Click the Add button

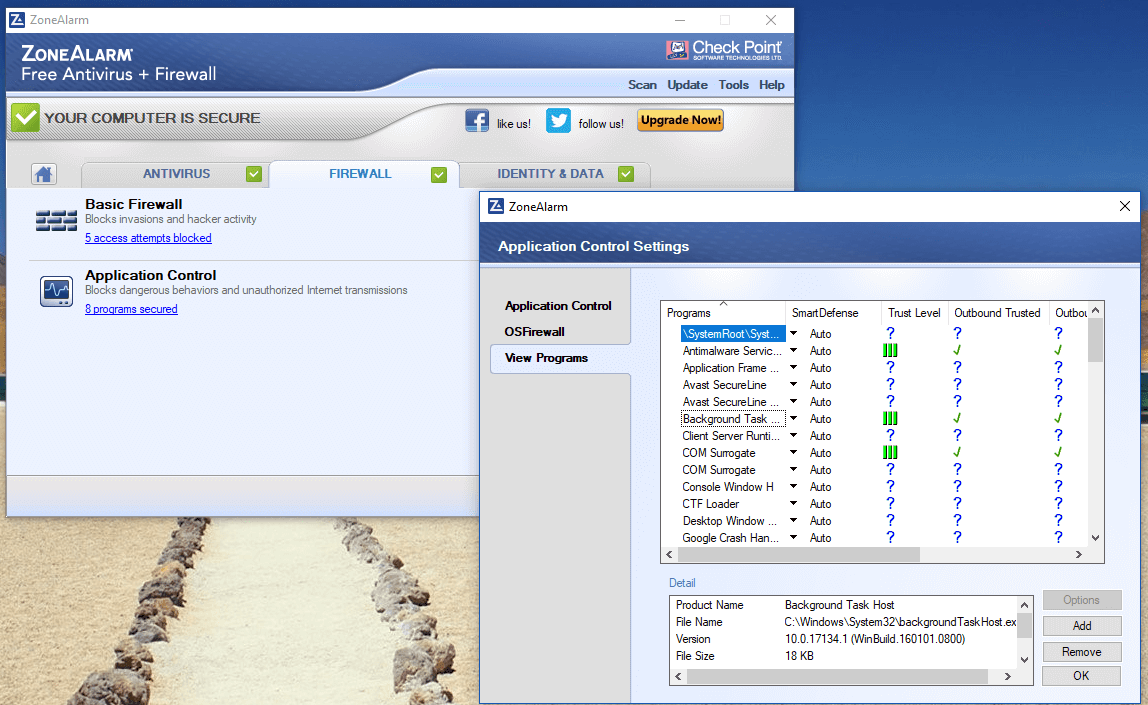[1082, 626]
